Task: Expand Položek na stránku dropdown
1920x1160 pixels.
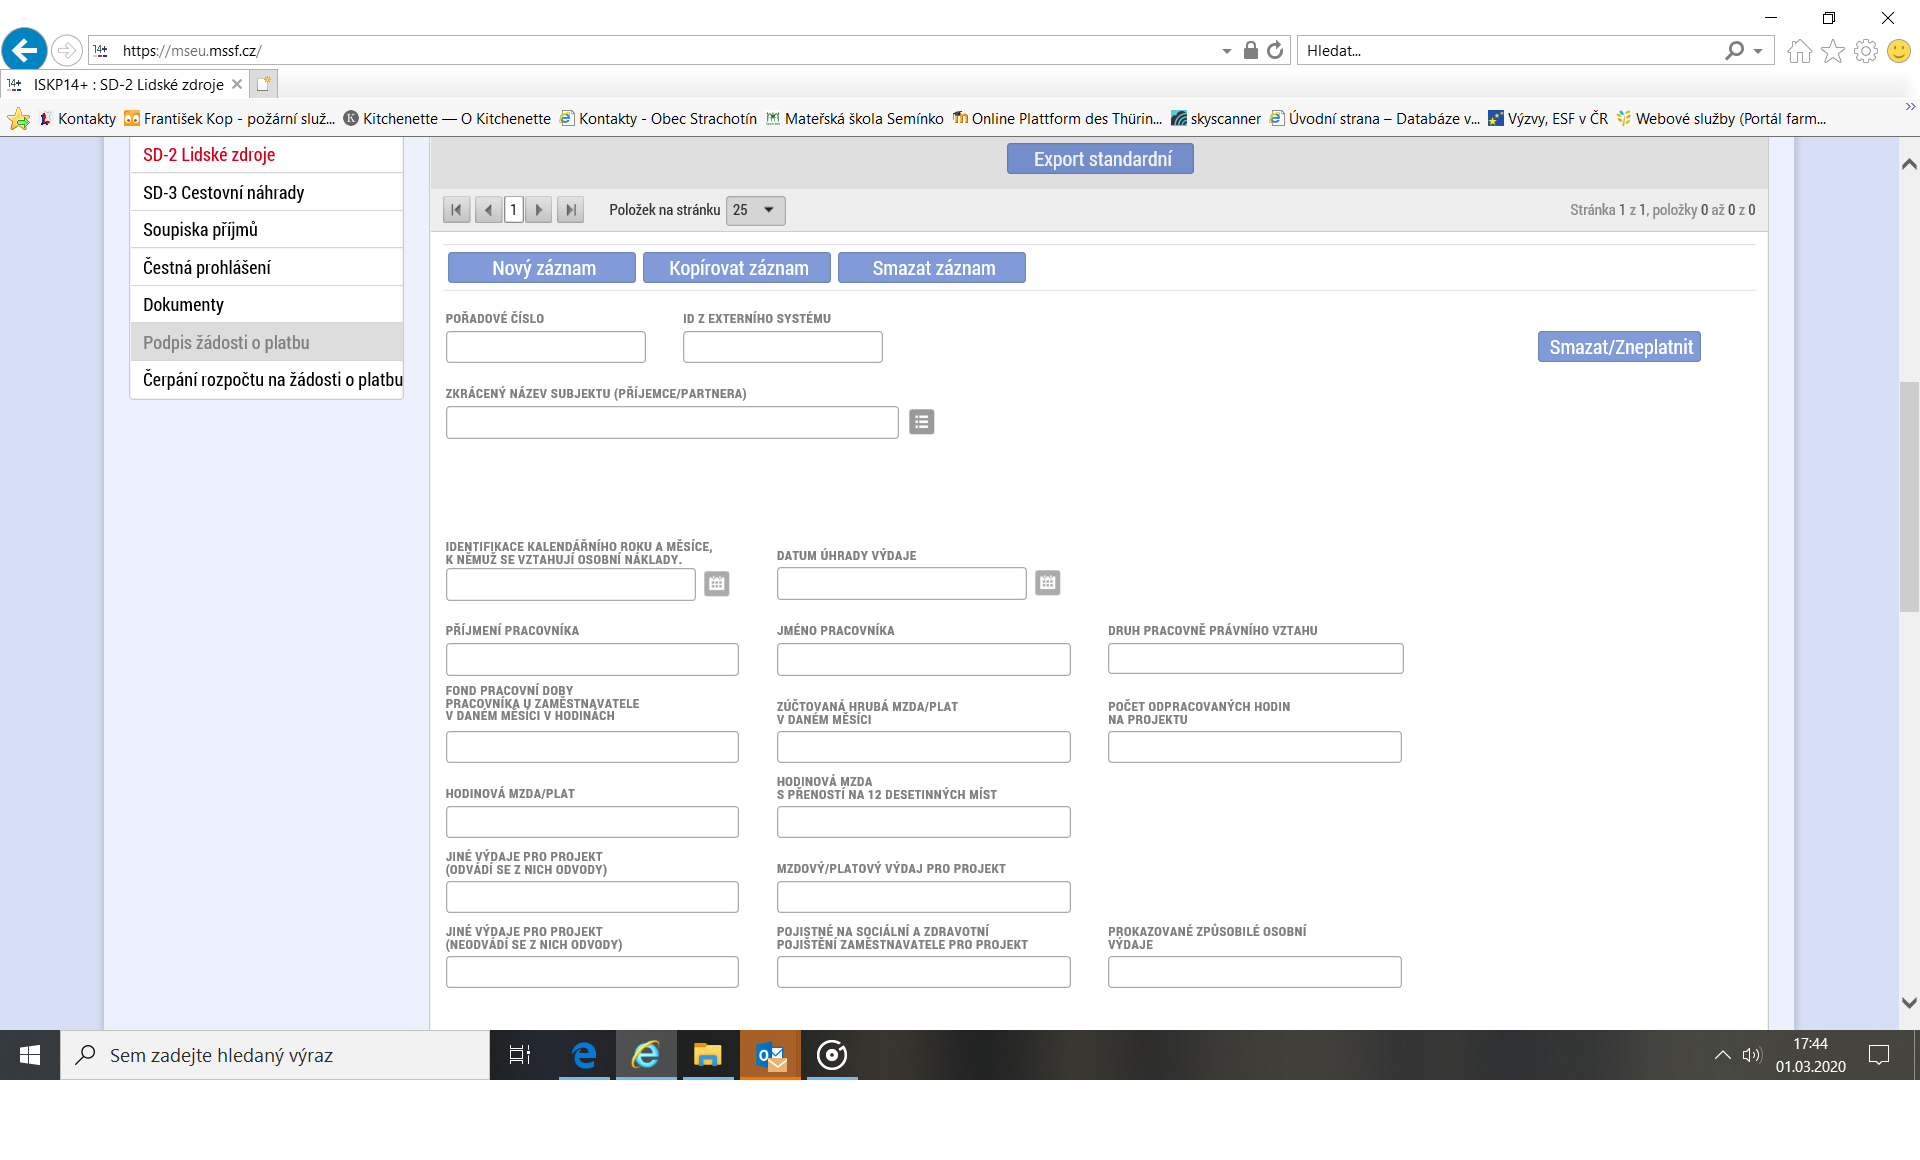Action: pos(756,210)
